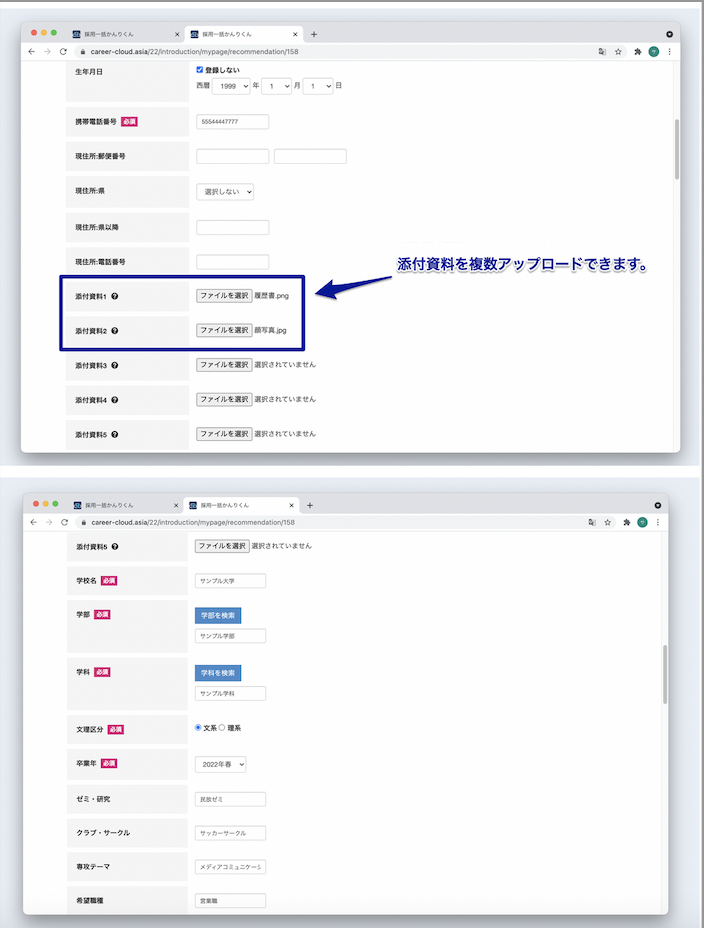
Task: Click the vertical scrollbar in the lower browser window
Action: pos(663,675)
